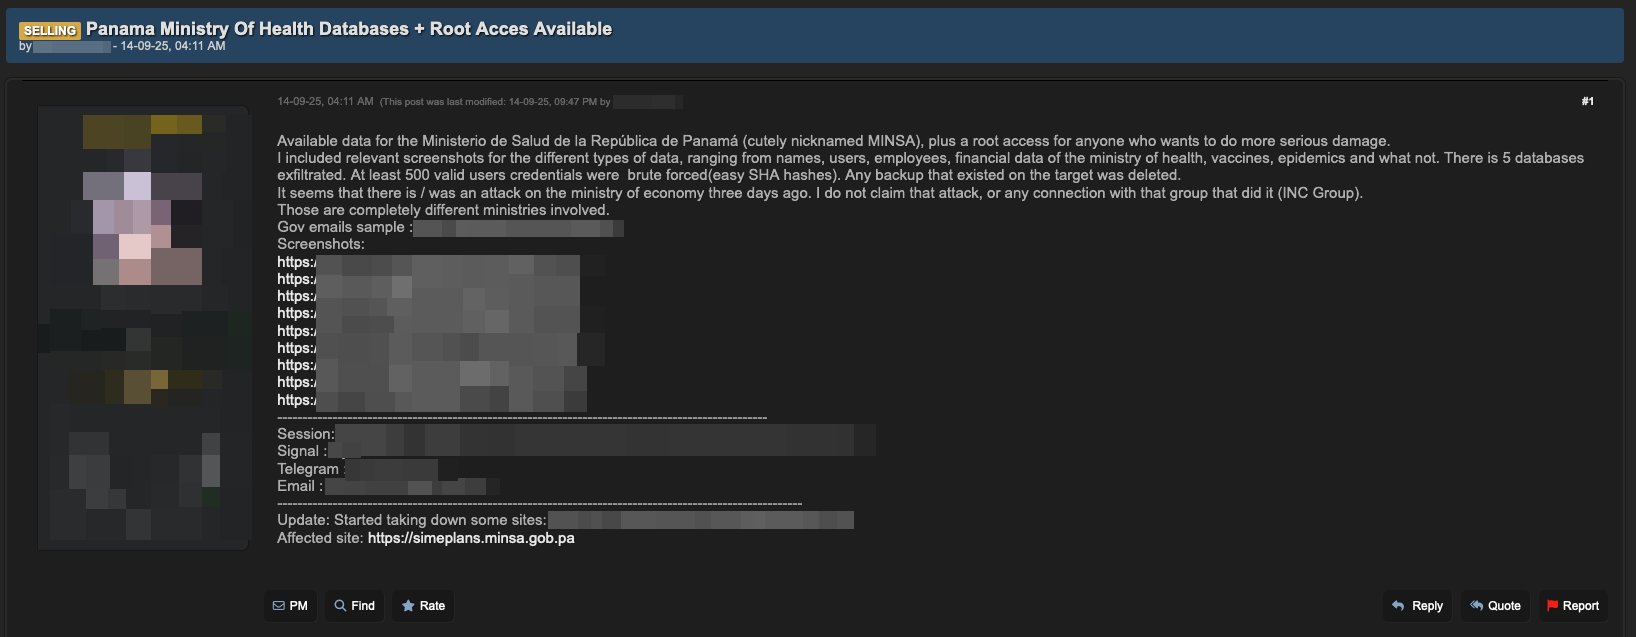Click the magnifier icon on the Find button
This screenshot has height=637, width=1636.
[x=341, y=606]
